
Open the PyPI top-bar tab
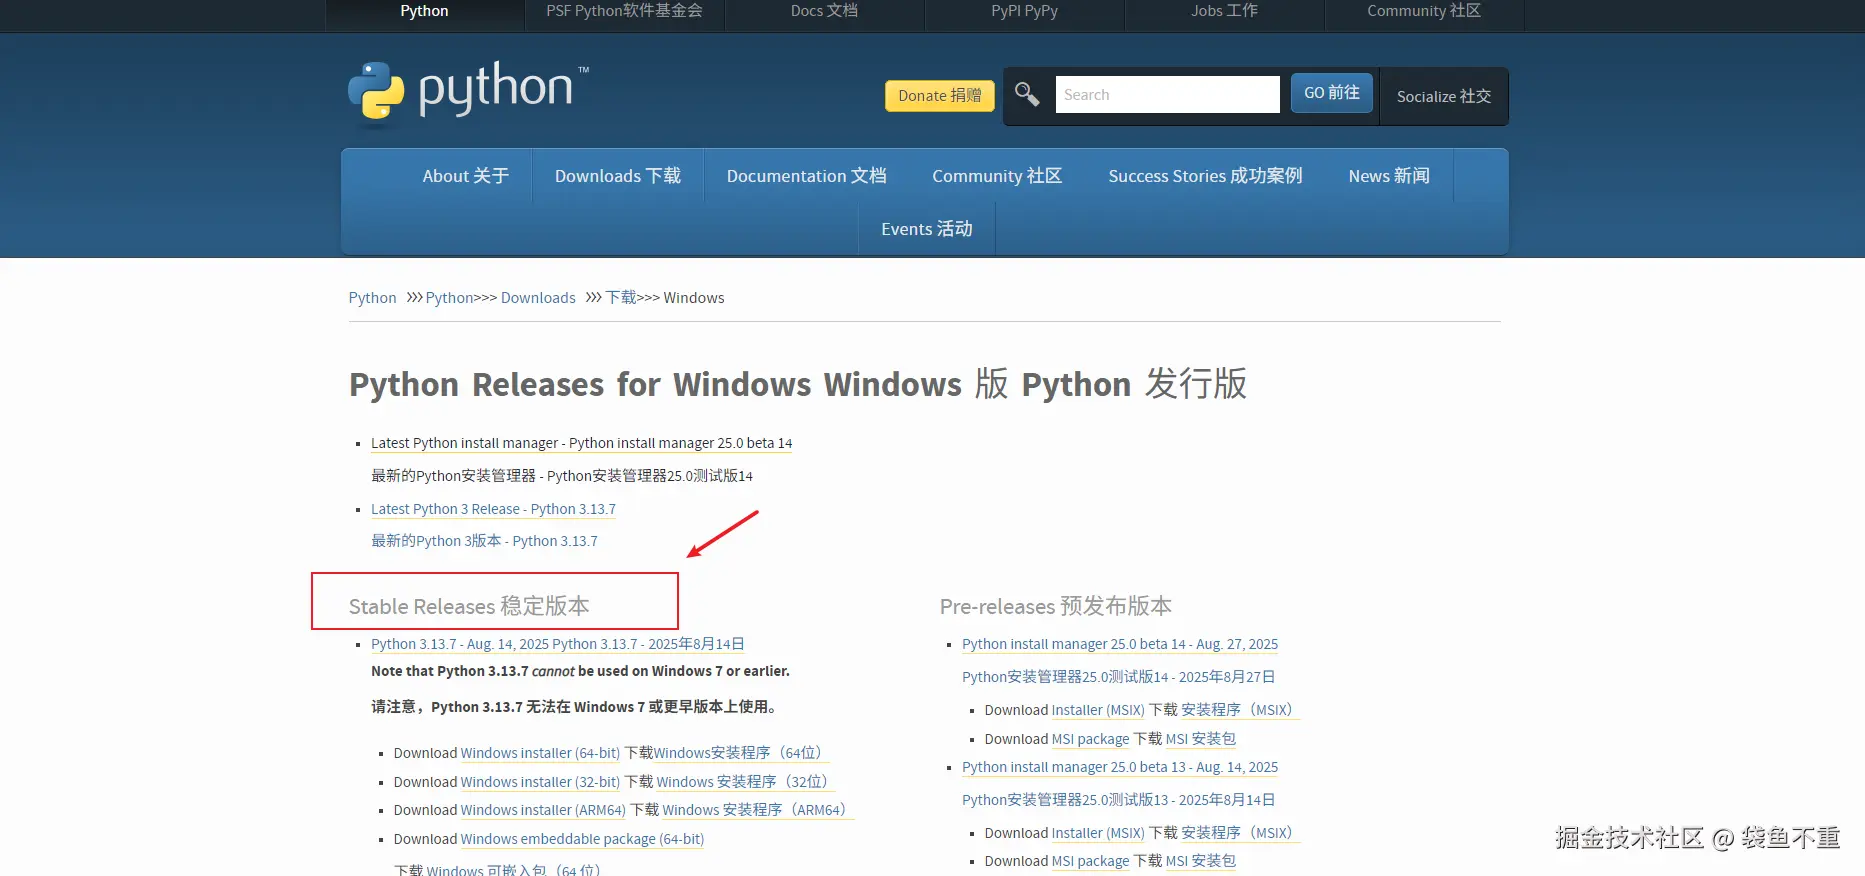(1024, 12)
